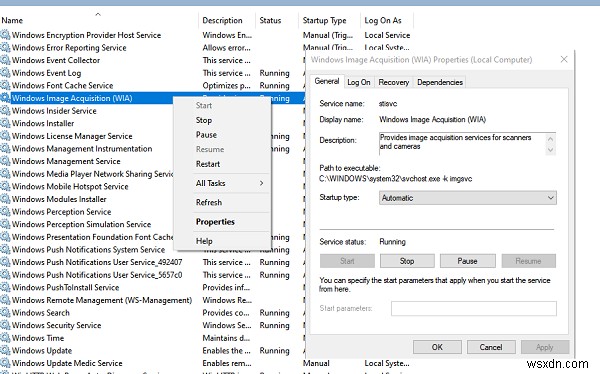Image resolution: width=600 pixels, height=374 pixels.
Task: Click gear icon beside Windows Modules Installer
Action: pos(5,199)
